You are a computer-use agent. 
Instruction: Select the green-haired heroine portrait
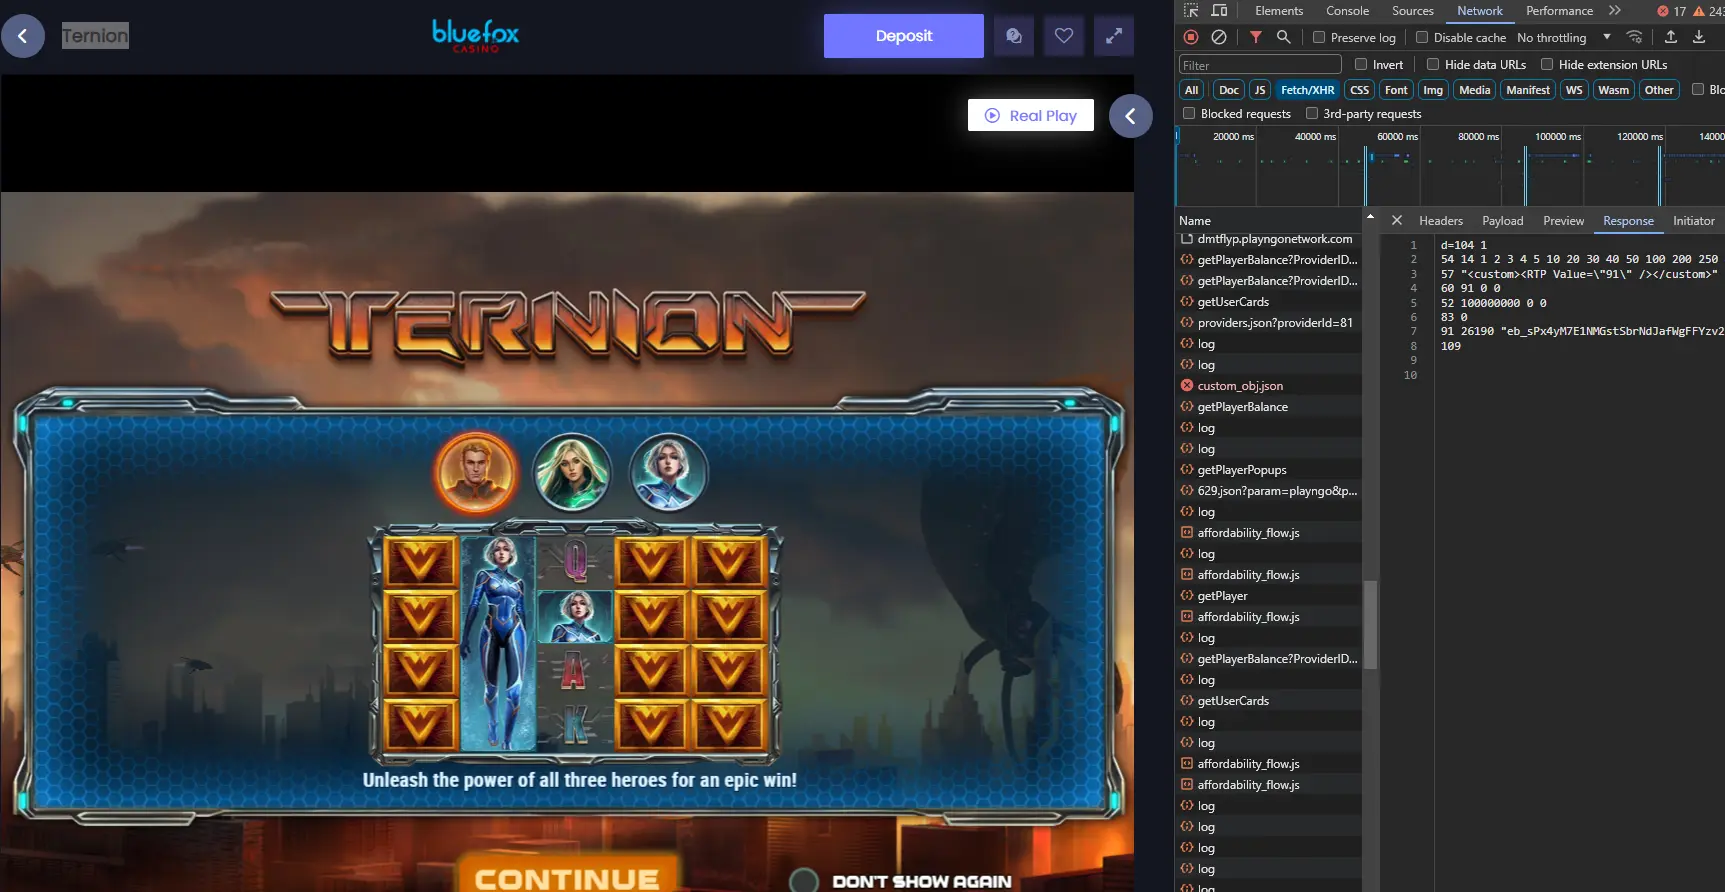coord(572,472)
